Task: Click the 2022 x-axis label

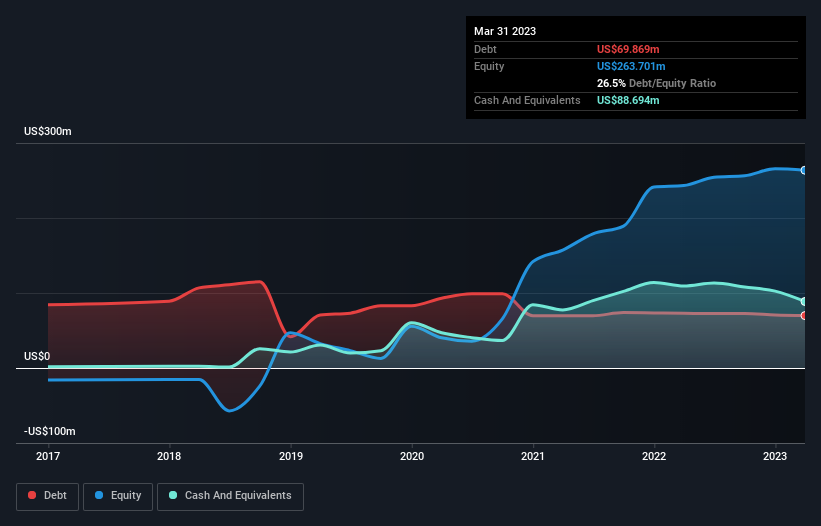Action: [654, 456]
